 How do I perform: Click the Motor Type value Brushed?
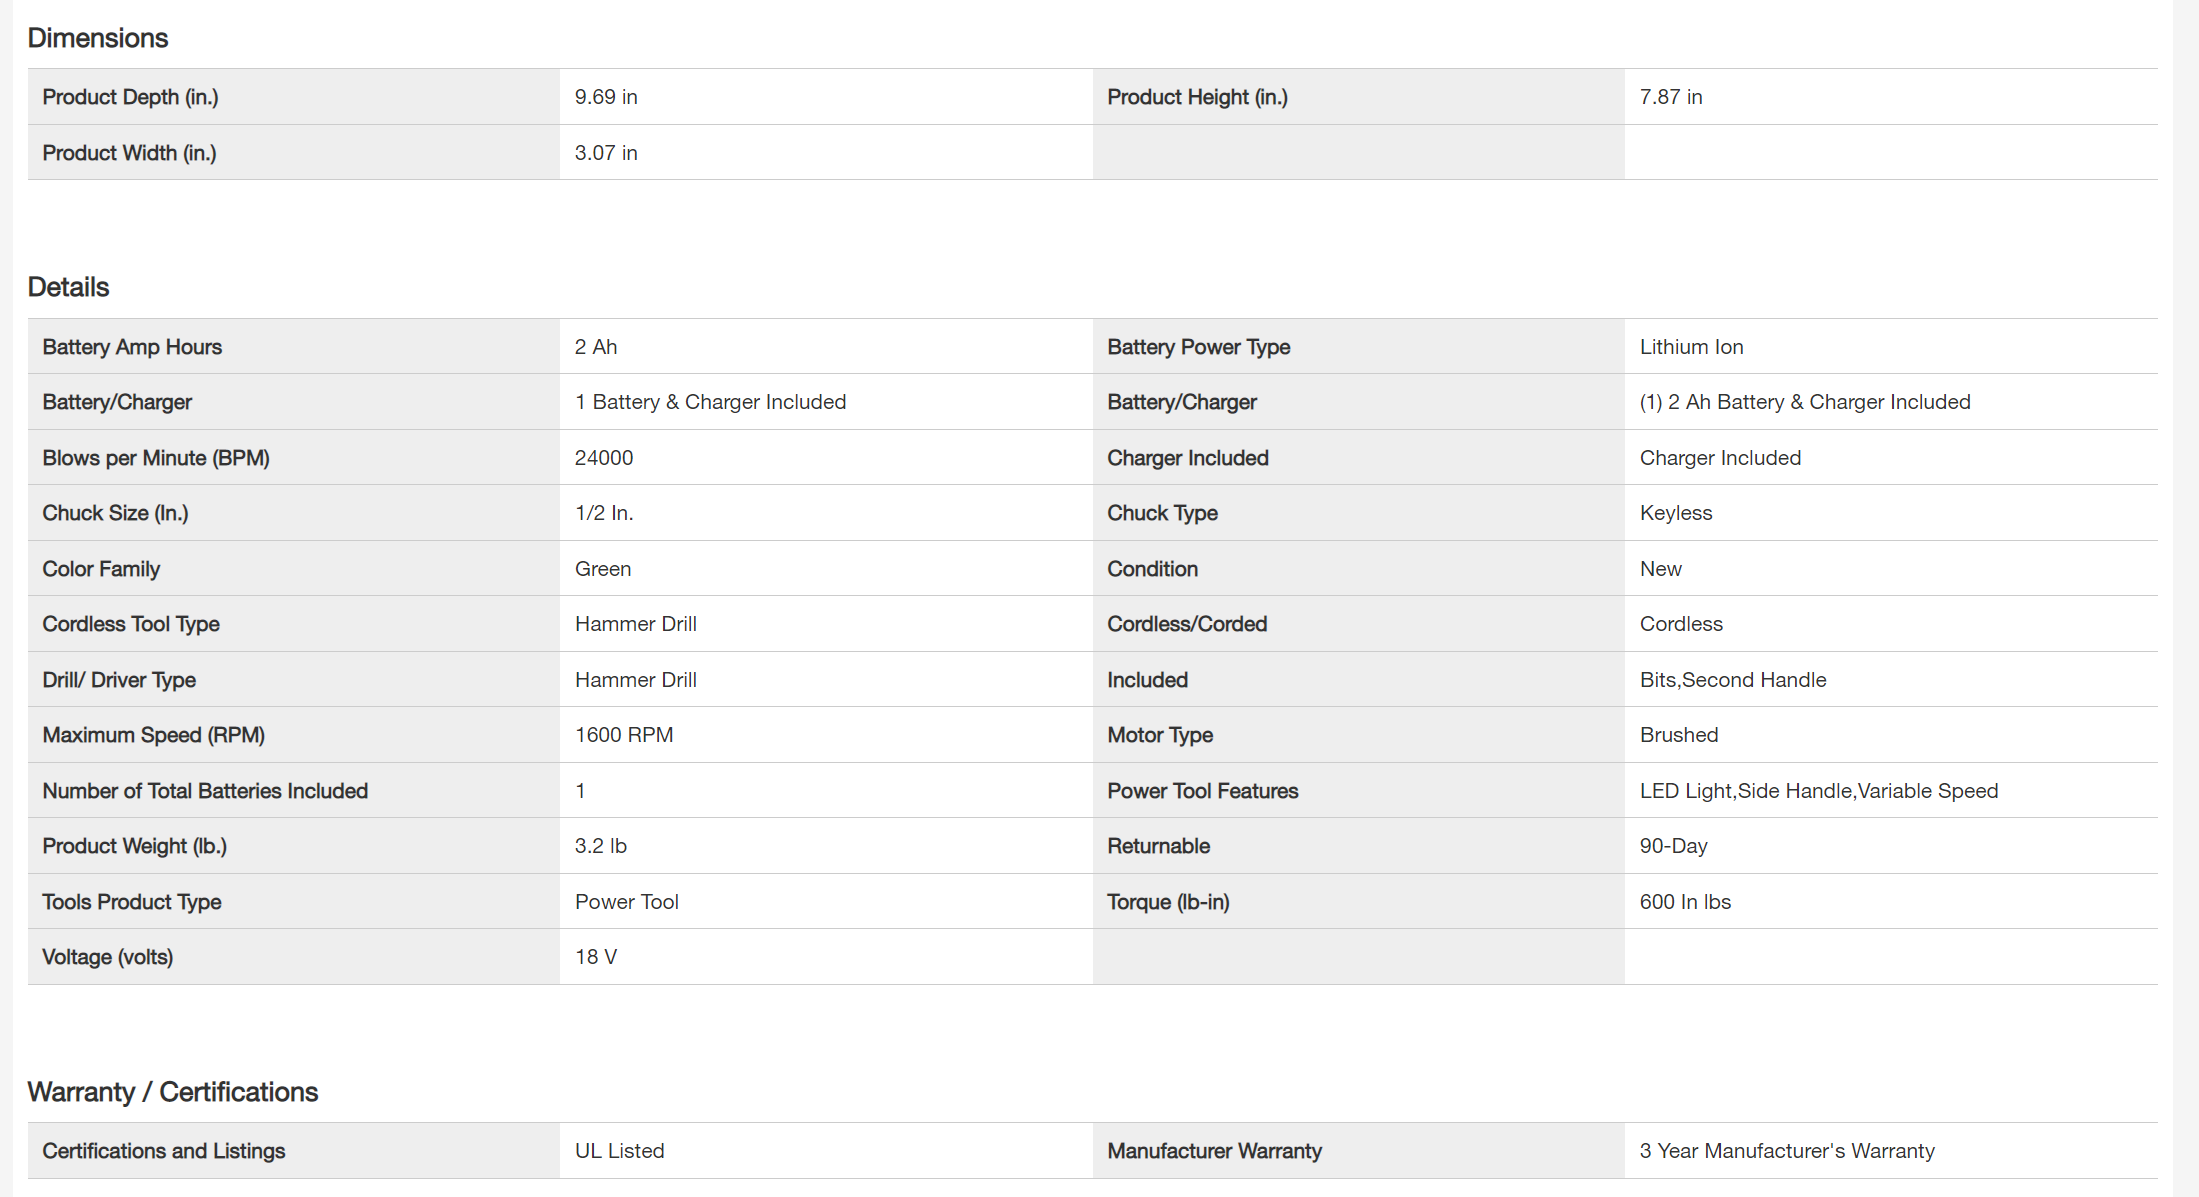coord(1679,735)
